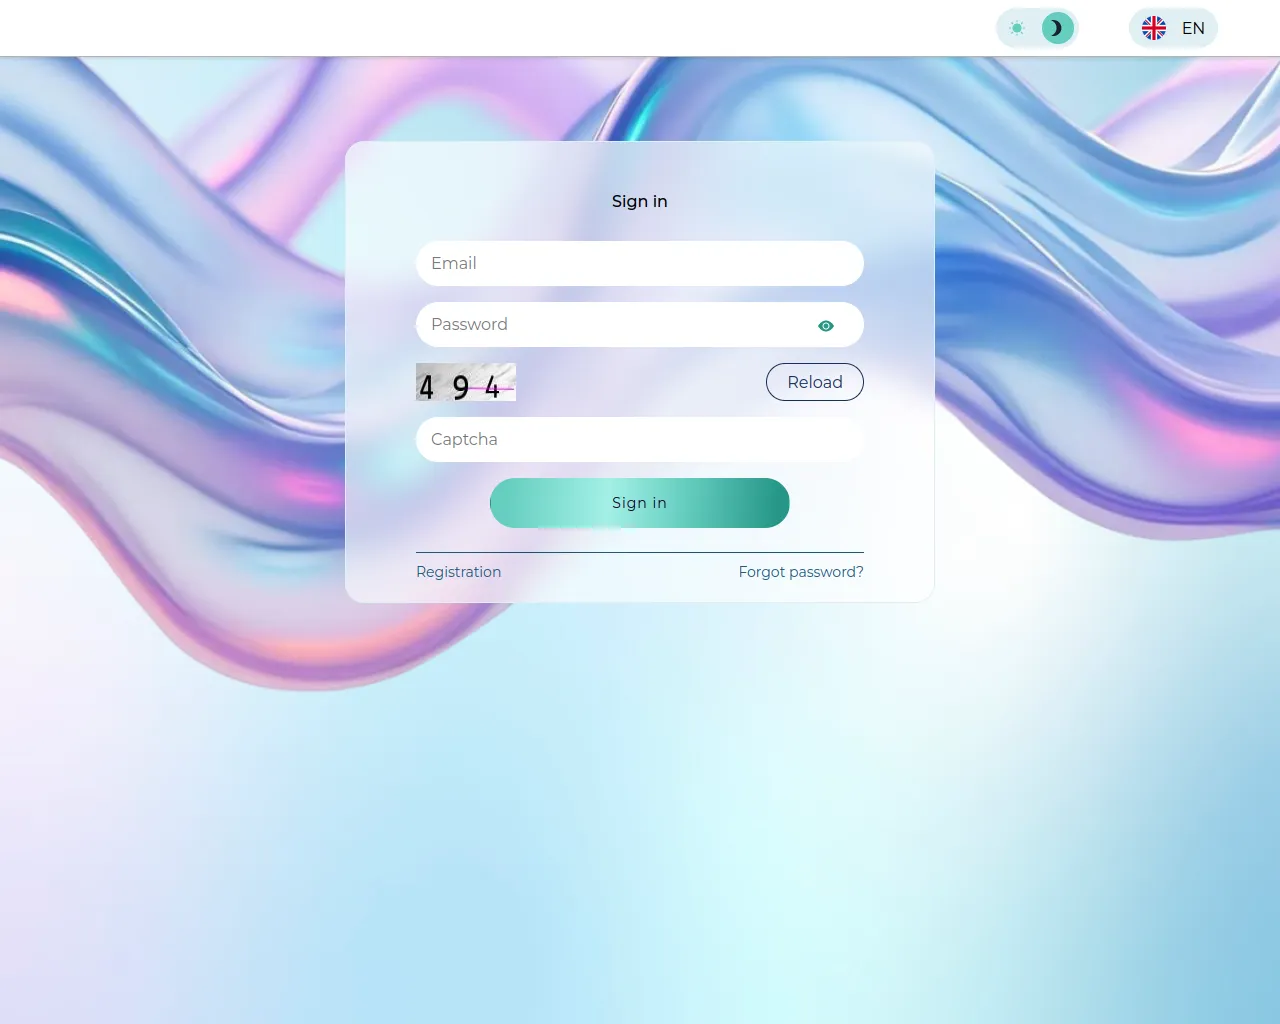Viewport: 1280px width, 1024px height.
Task: Show password with the eye icon
Action: click(826, 326)
